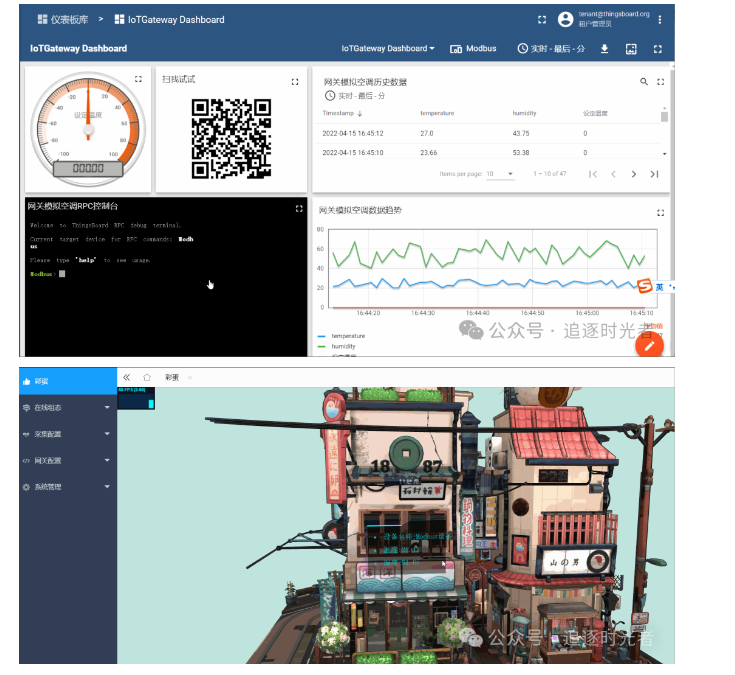Click IoTGateway Dashboard breadcrumb item

[x=170, y=19]
